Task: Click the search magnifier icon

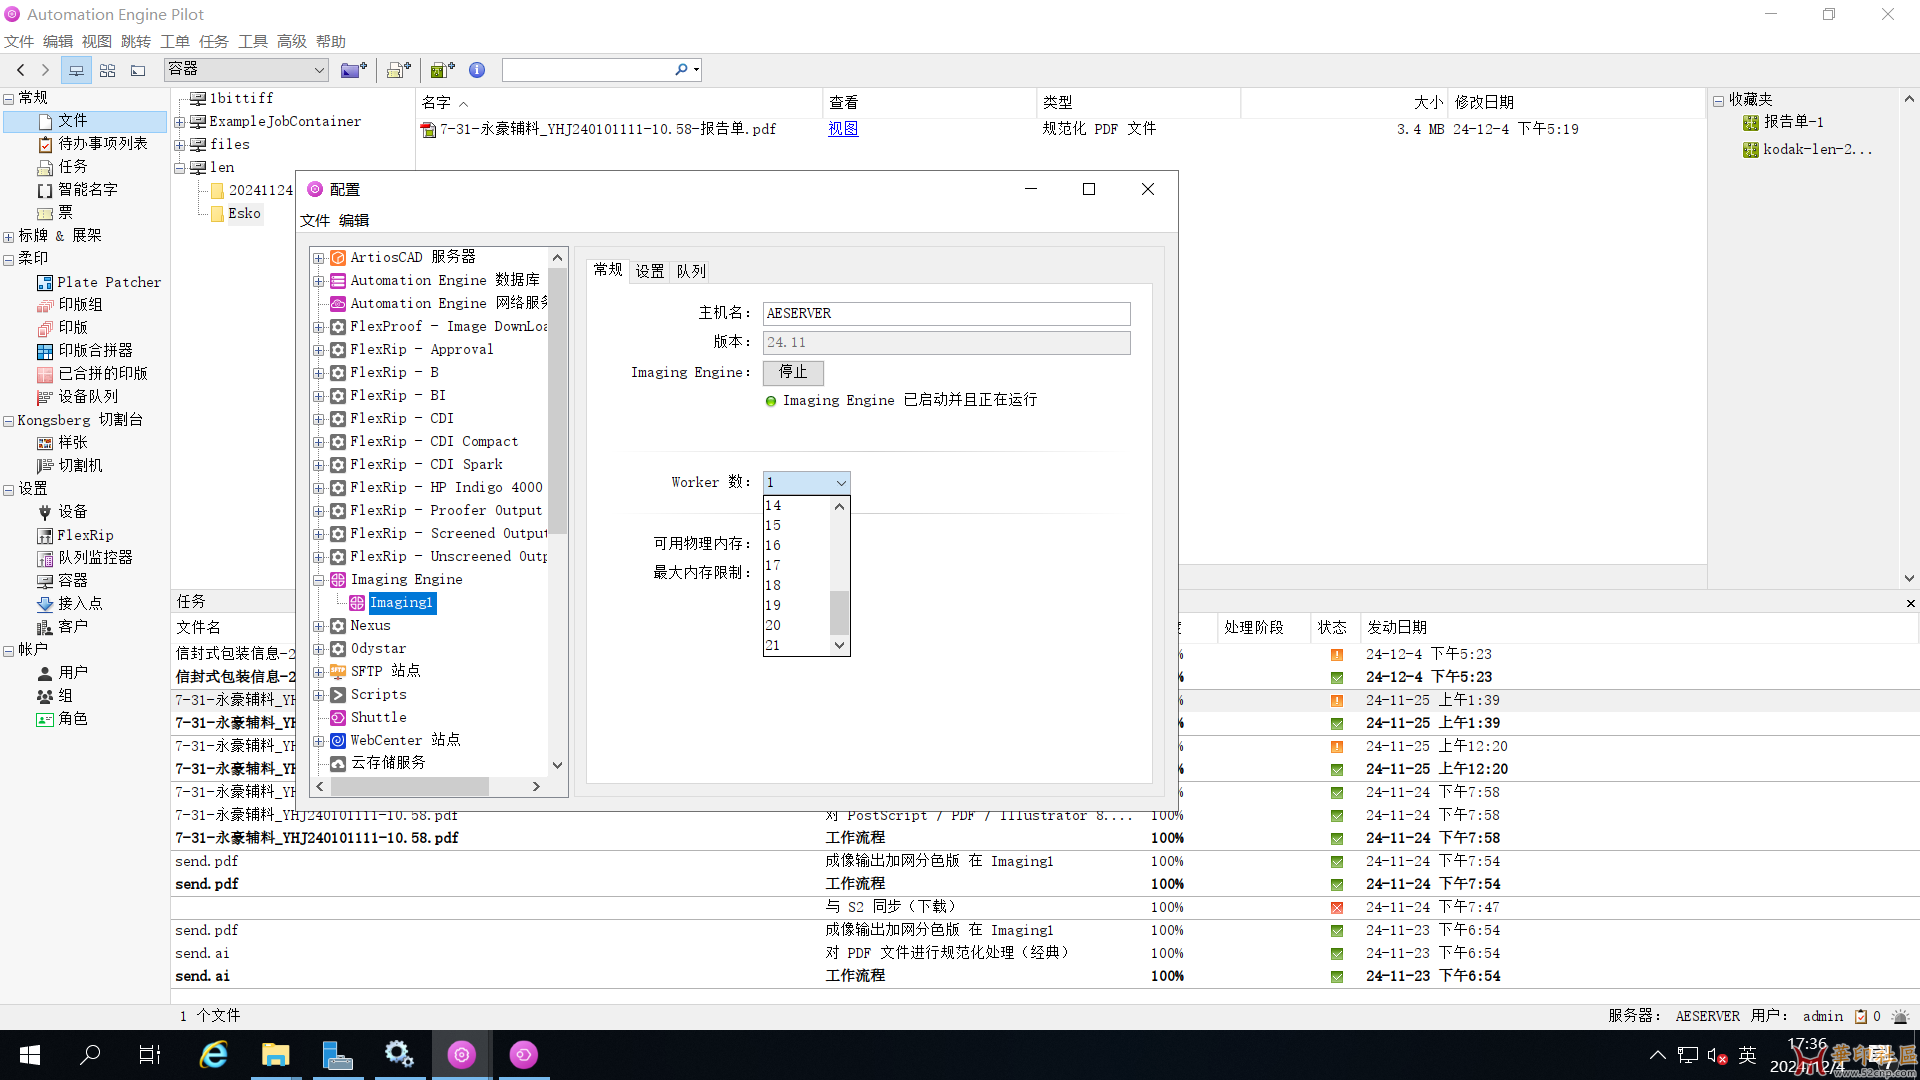Action: pyautogui.click(x=681, y=69)
